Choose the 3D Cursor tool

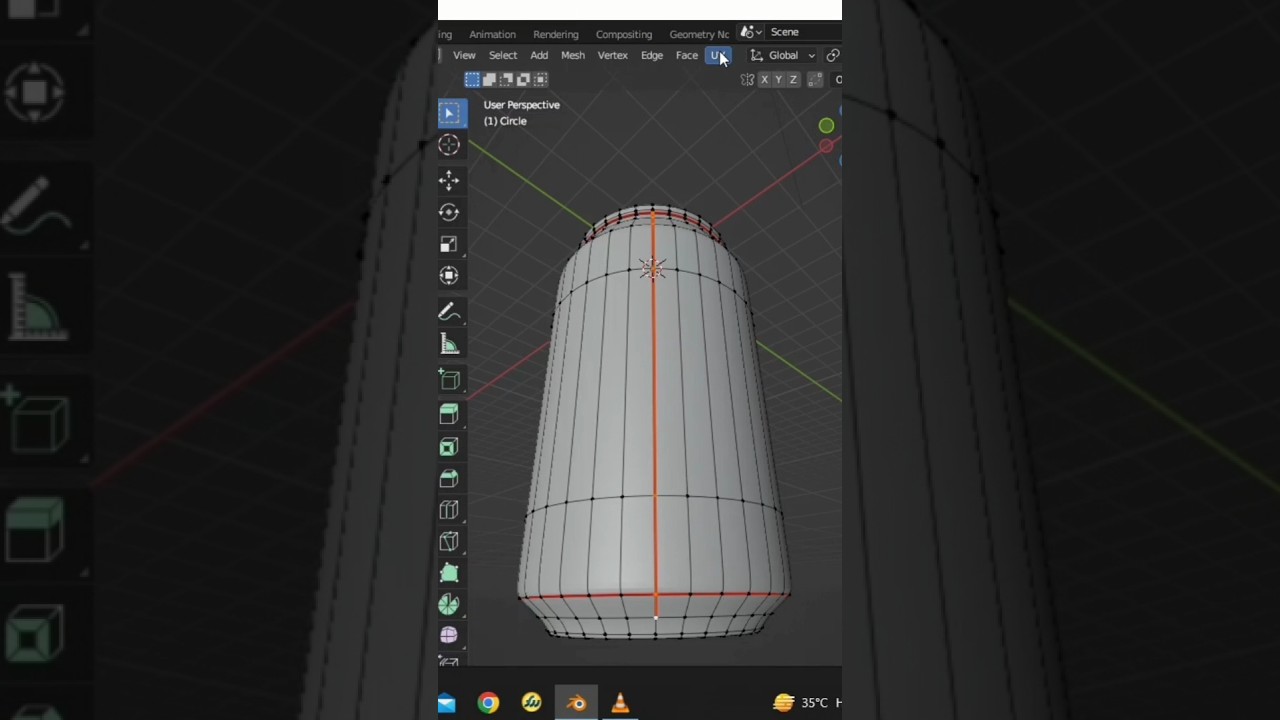coord(449,146)
